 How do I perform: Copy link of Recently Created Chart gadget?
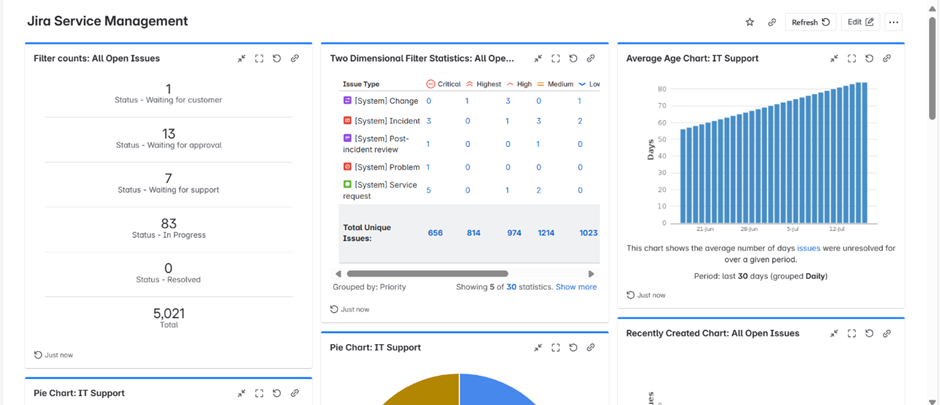click(x=887, y=333)
